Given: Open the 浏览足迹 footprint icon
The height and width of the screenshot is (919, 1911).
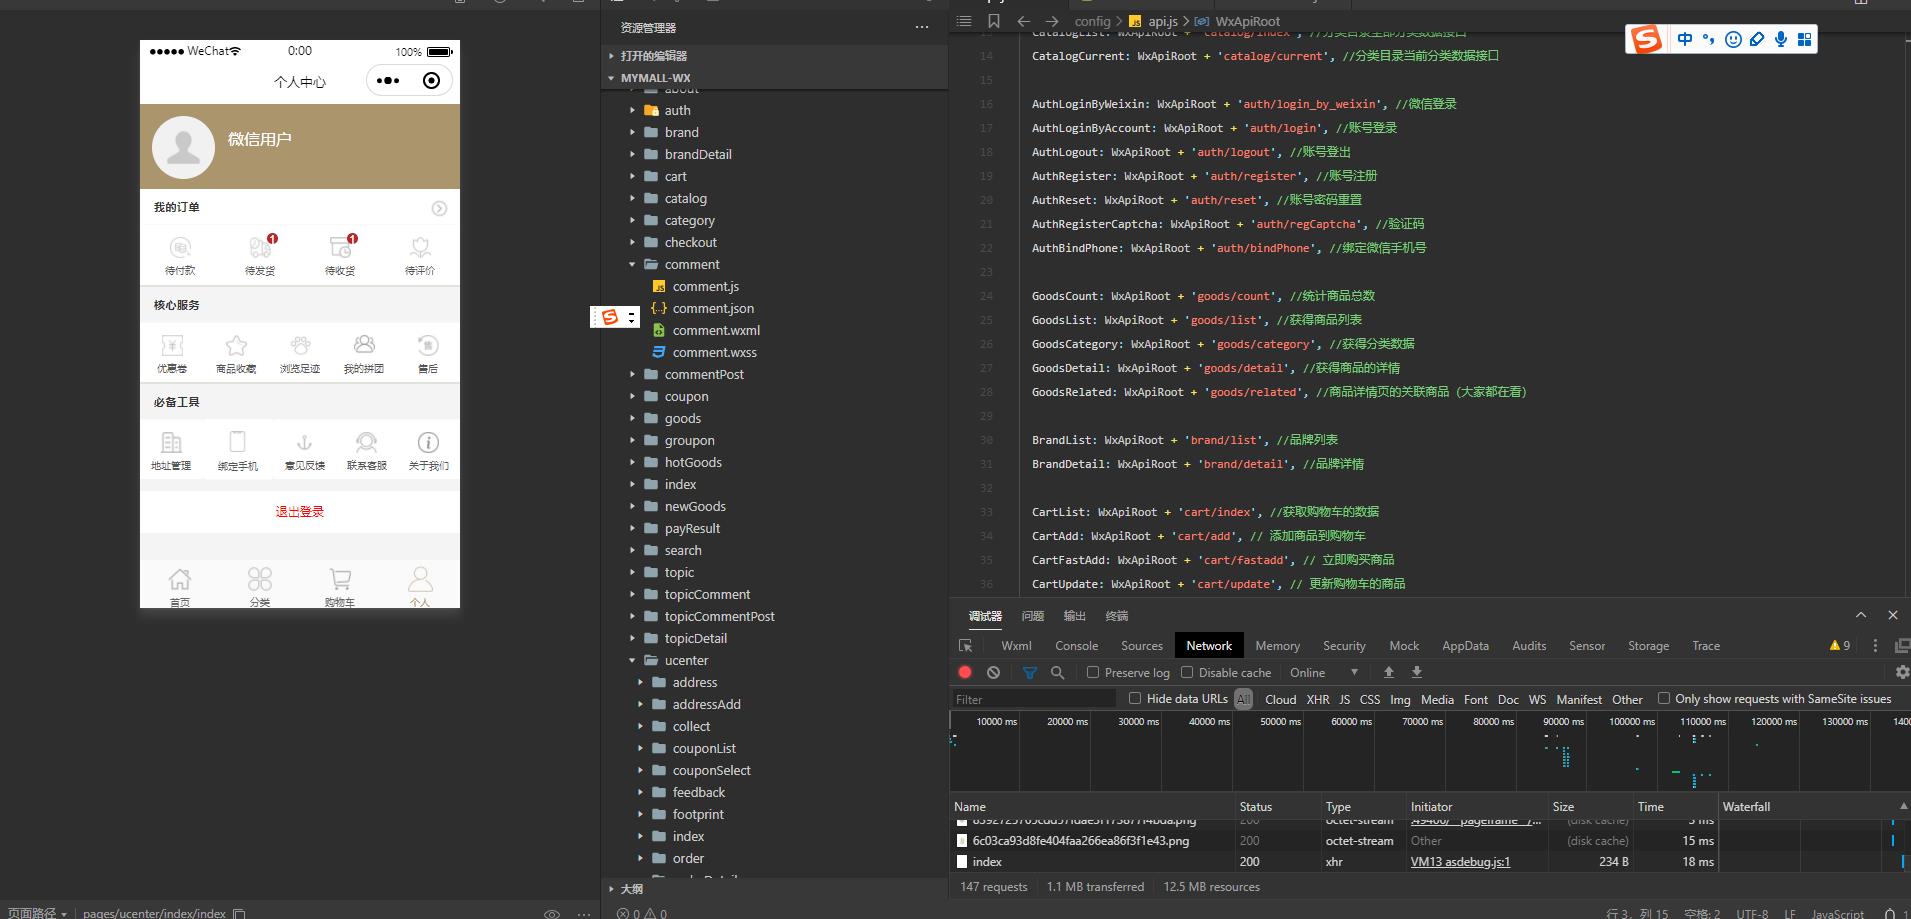Looking at the screenshot, I should 300,346.
